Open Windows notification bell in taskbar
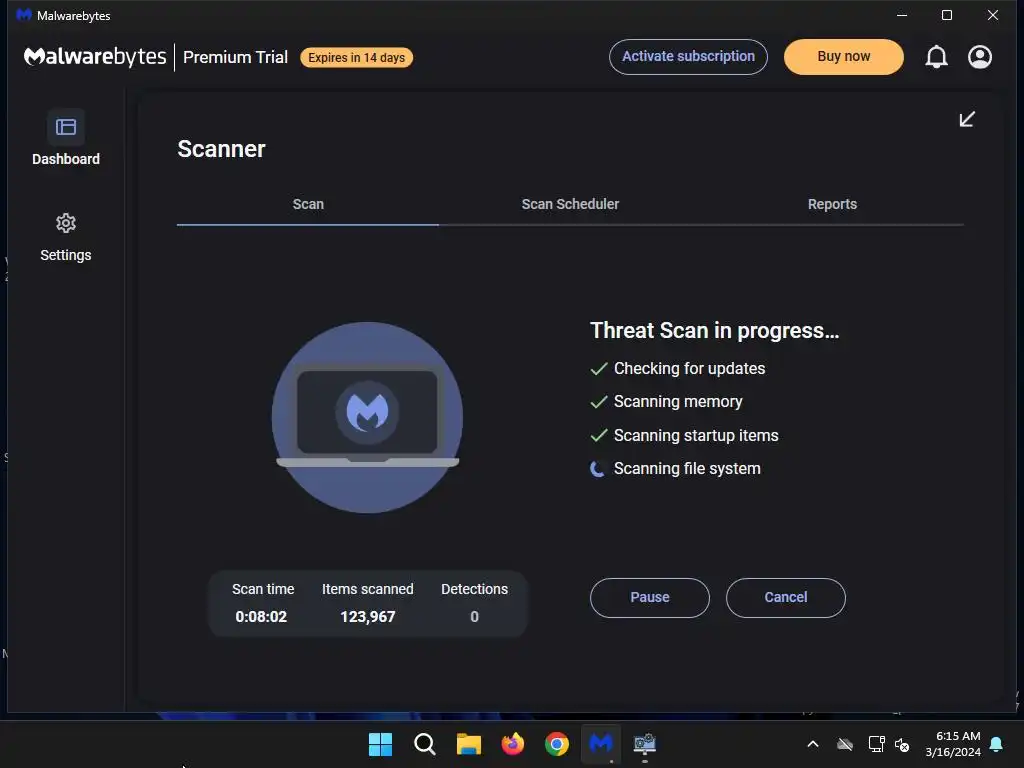Viewport: 1024px width, 768px height. (x=997, y=744)
